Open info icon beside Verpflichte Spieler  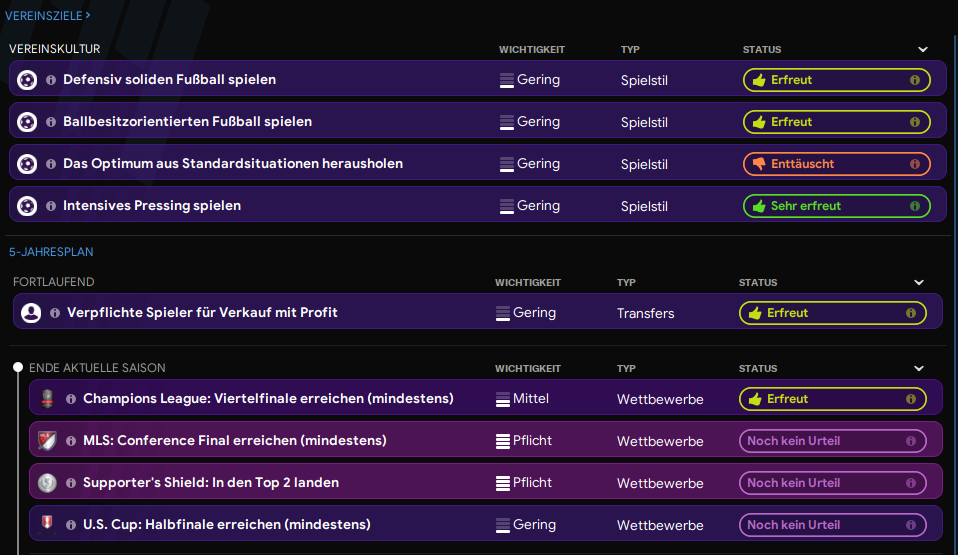(x=55, y=313)
